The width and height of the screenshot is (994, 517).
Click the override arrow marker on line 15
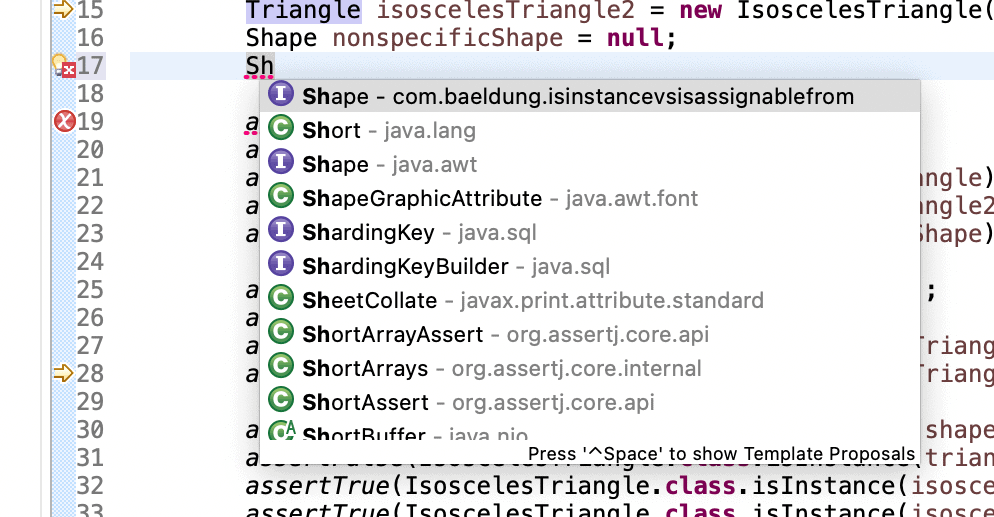(63, 10)
